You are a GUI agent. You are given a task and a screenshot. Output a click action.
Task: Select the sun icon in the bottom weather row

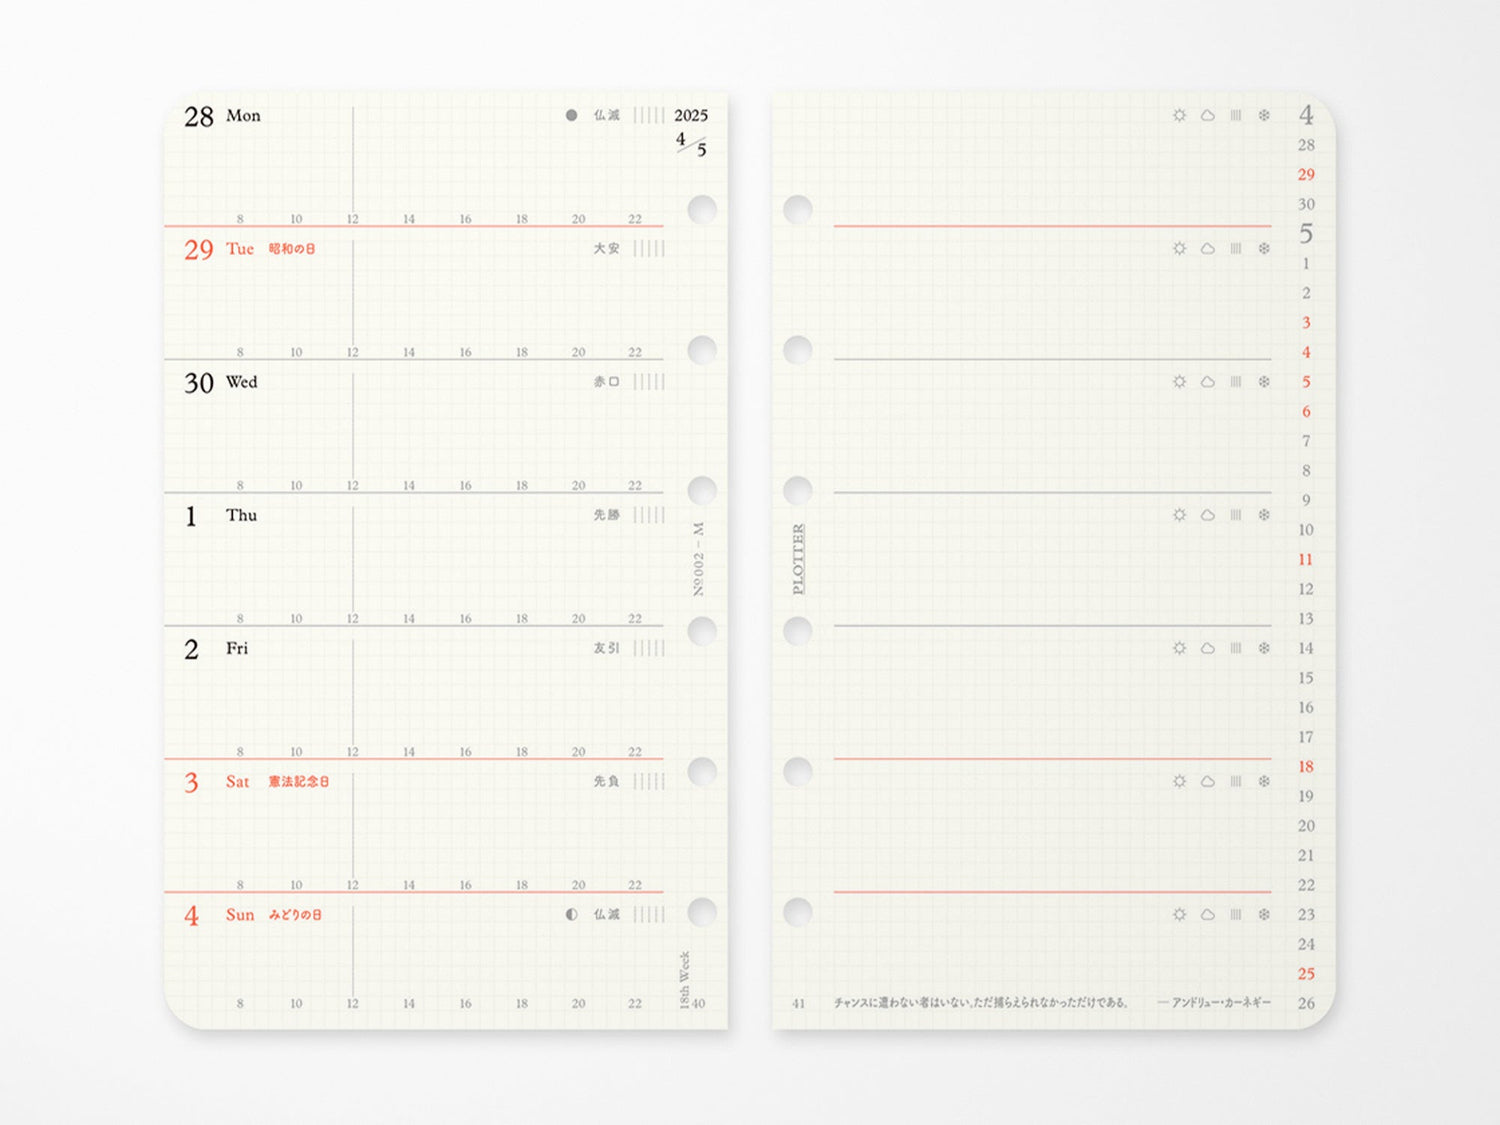[1179, 914]
